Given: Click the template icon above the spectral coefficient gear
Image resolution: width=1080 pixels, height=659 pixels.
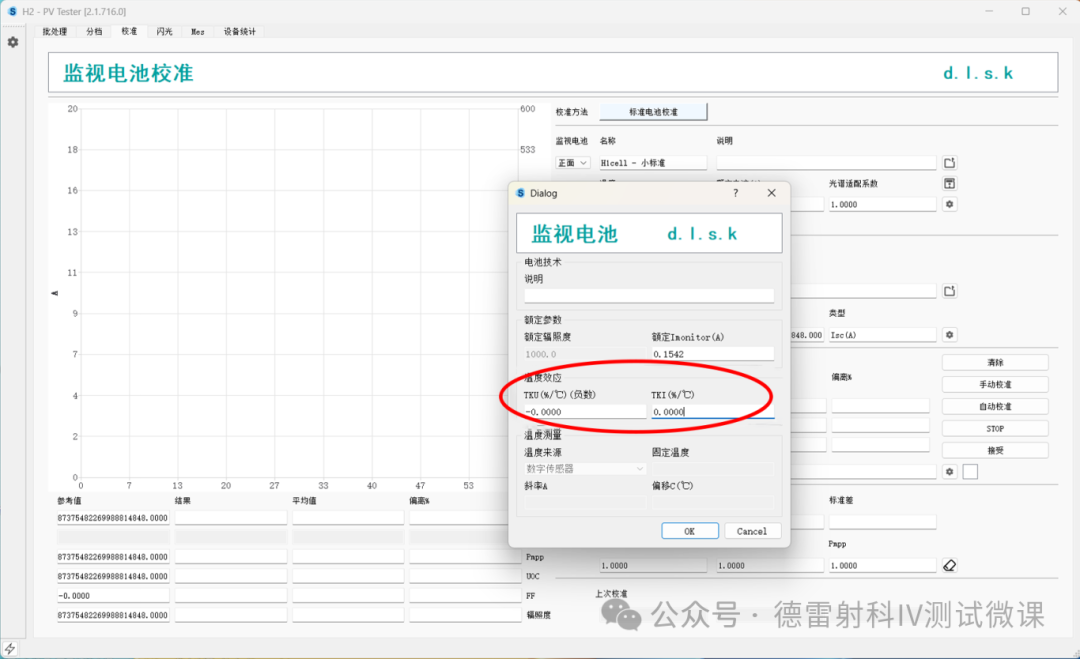Looking at the screenshot, I should 950,184.
